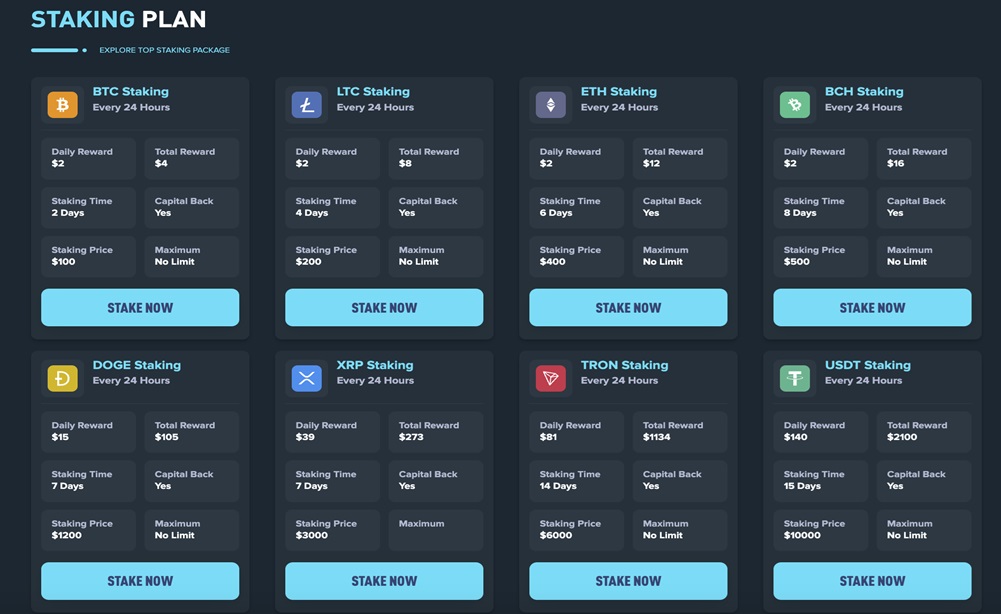Click the Tether icon in USDT Staking

794,378
